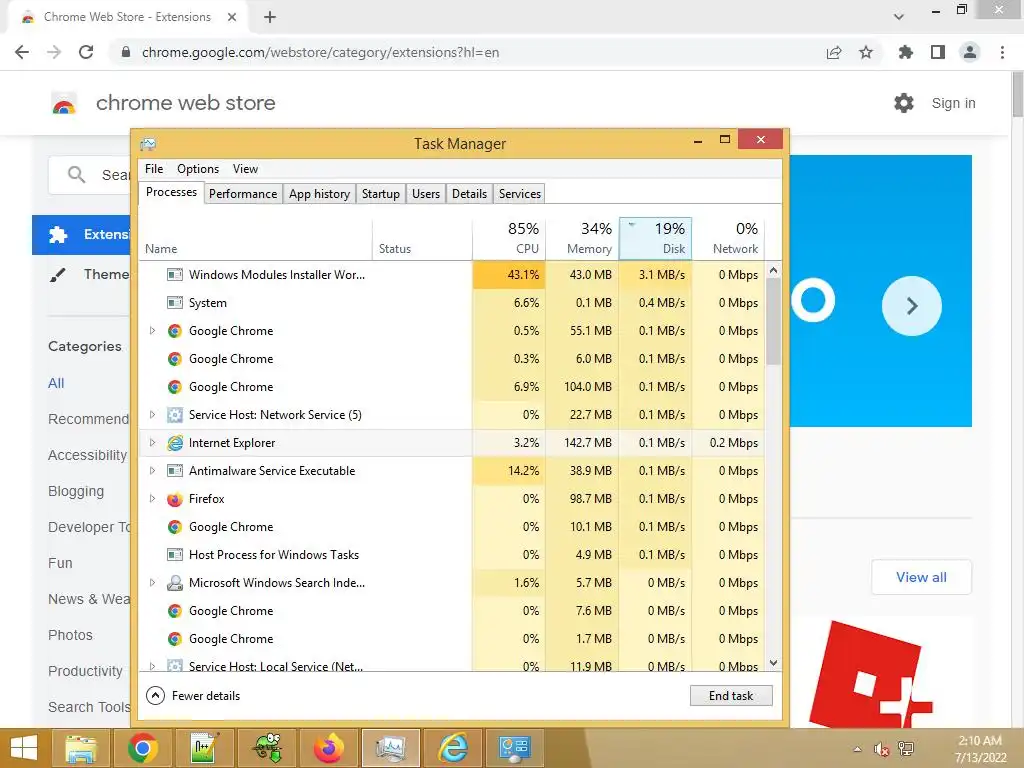This screenshot has width=1024, height=768.
Task: Open a new Chrome tab
Action: [x=270, y=17]
